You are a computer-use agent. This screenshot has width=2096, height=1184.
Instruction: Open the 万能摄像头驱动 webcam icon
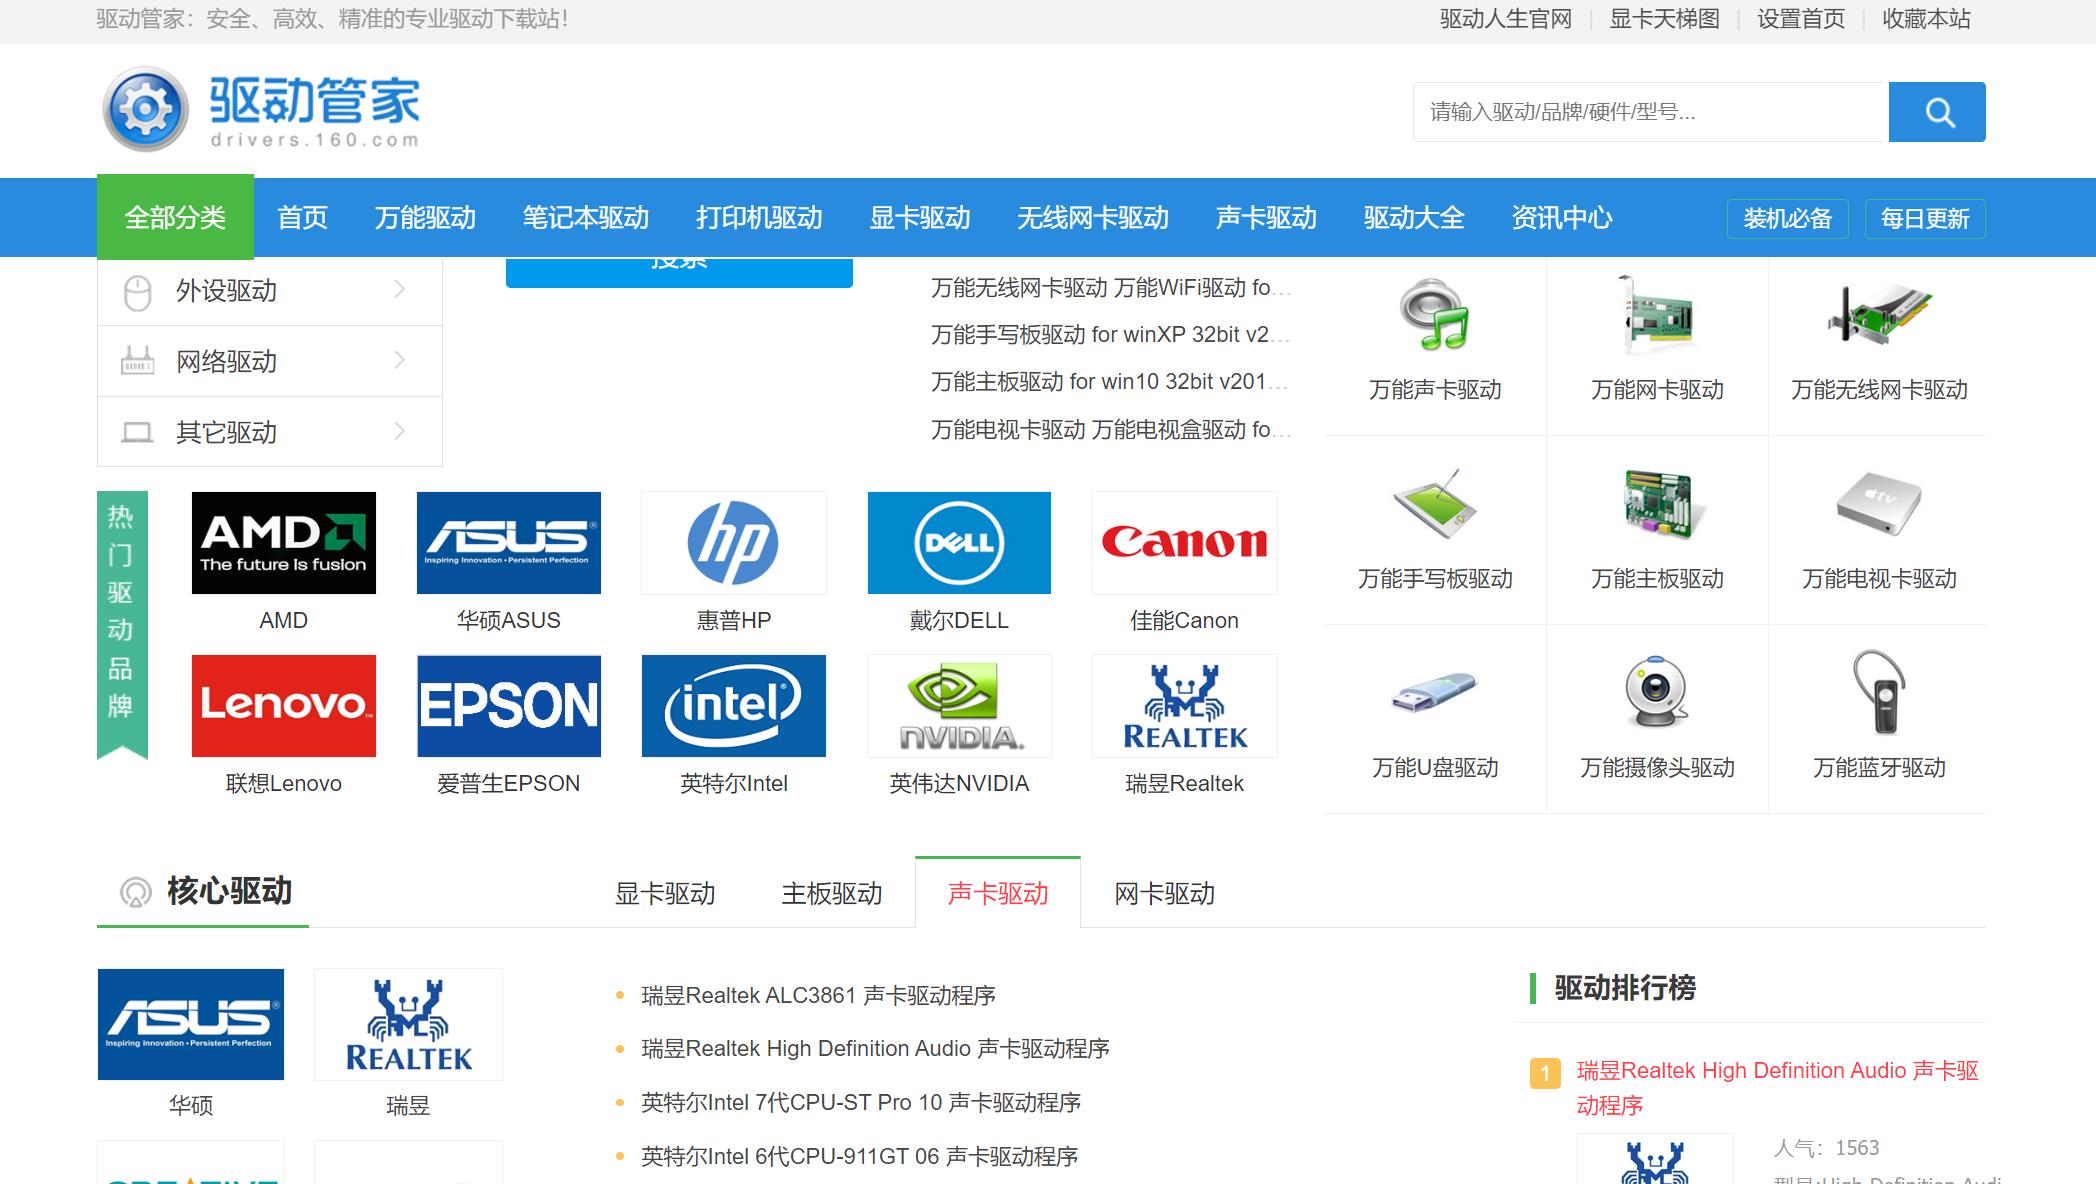coord(1656,692)
